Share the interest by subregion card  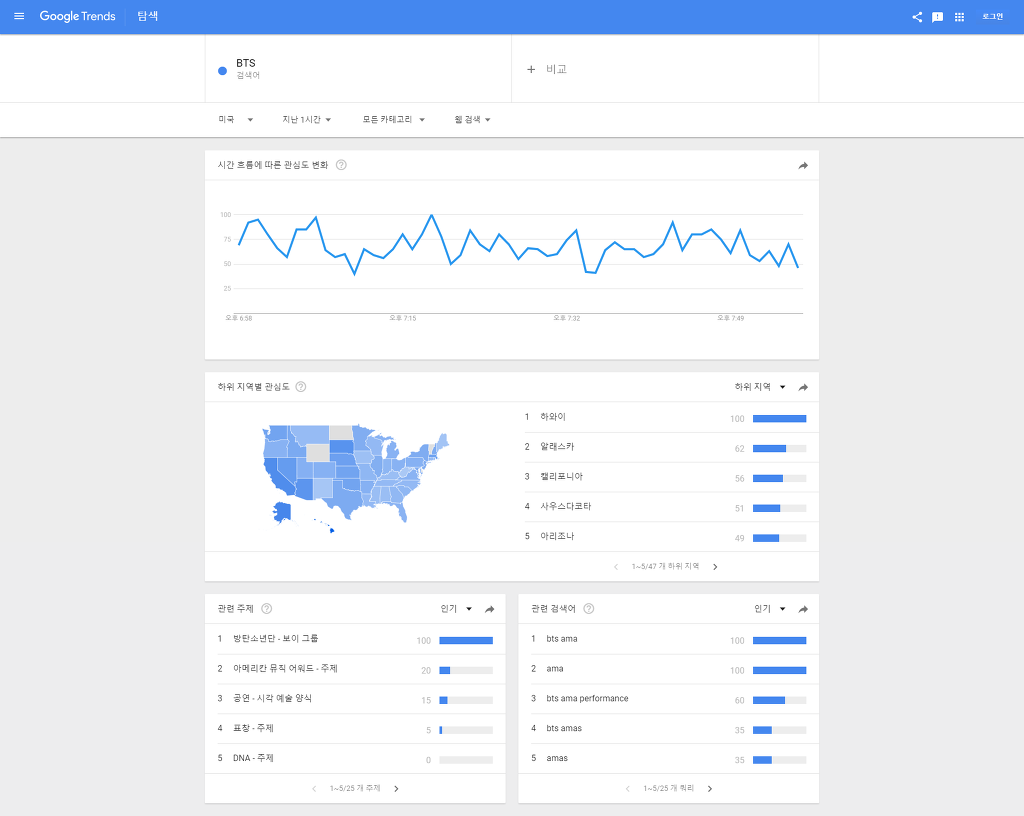pyautogui.click(x=803, y=388)
